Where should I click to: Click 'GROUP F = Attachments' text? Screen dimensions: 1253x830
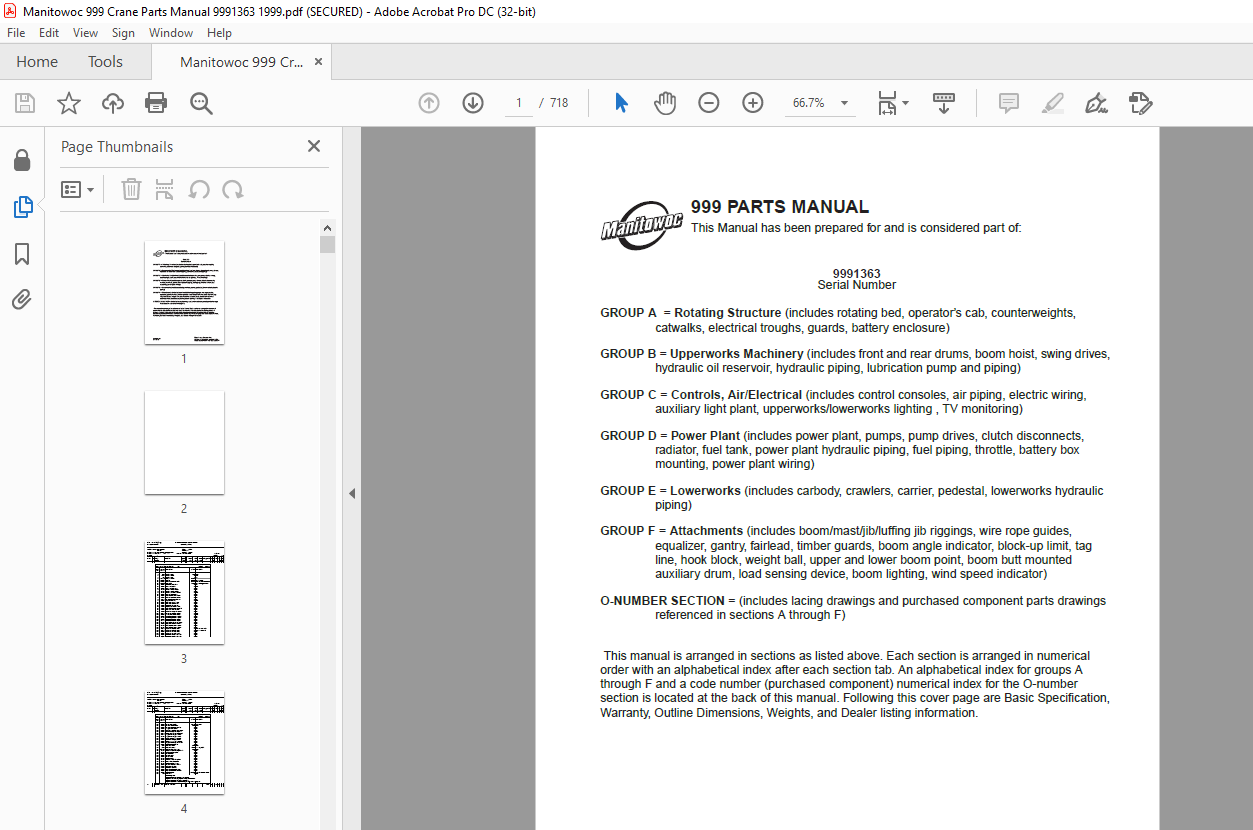[x=672, y=531]
